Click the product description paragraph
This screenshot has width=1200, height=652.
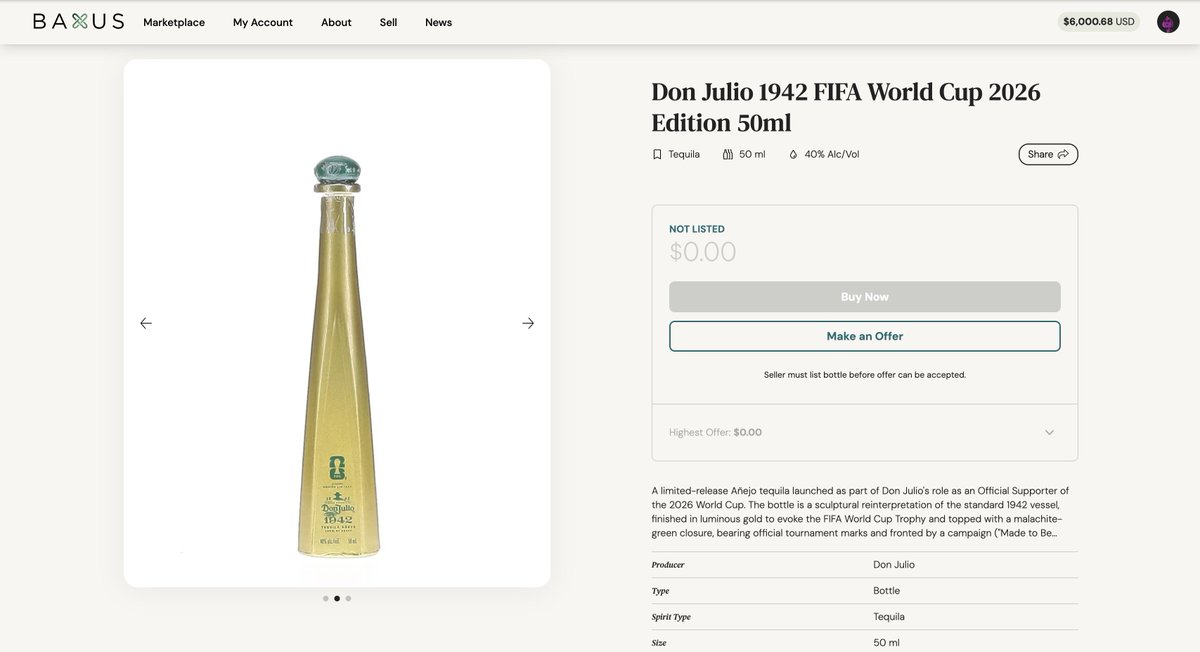[x=861, y=512]
